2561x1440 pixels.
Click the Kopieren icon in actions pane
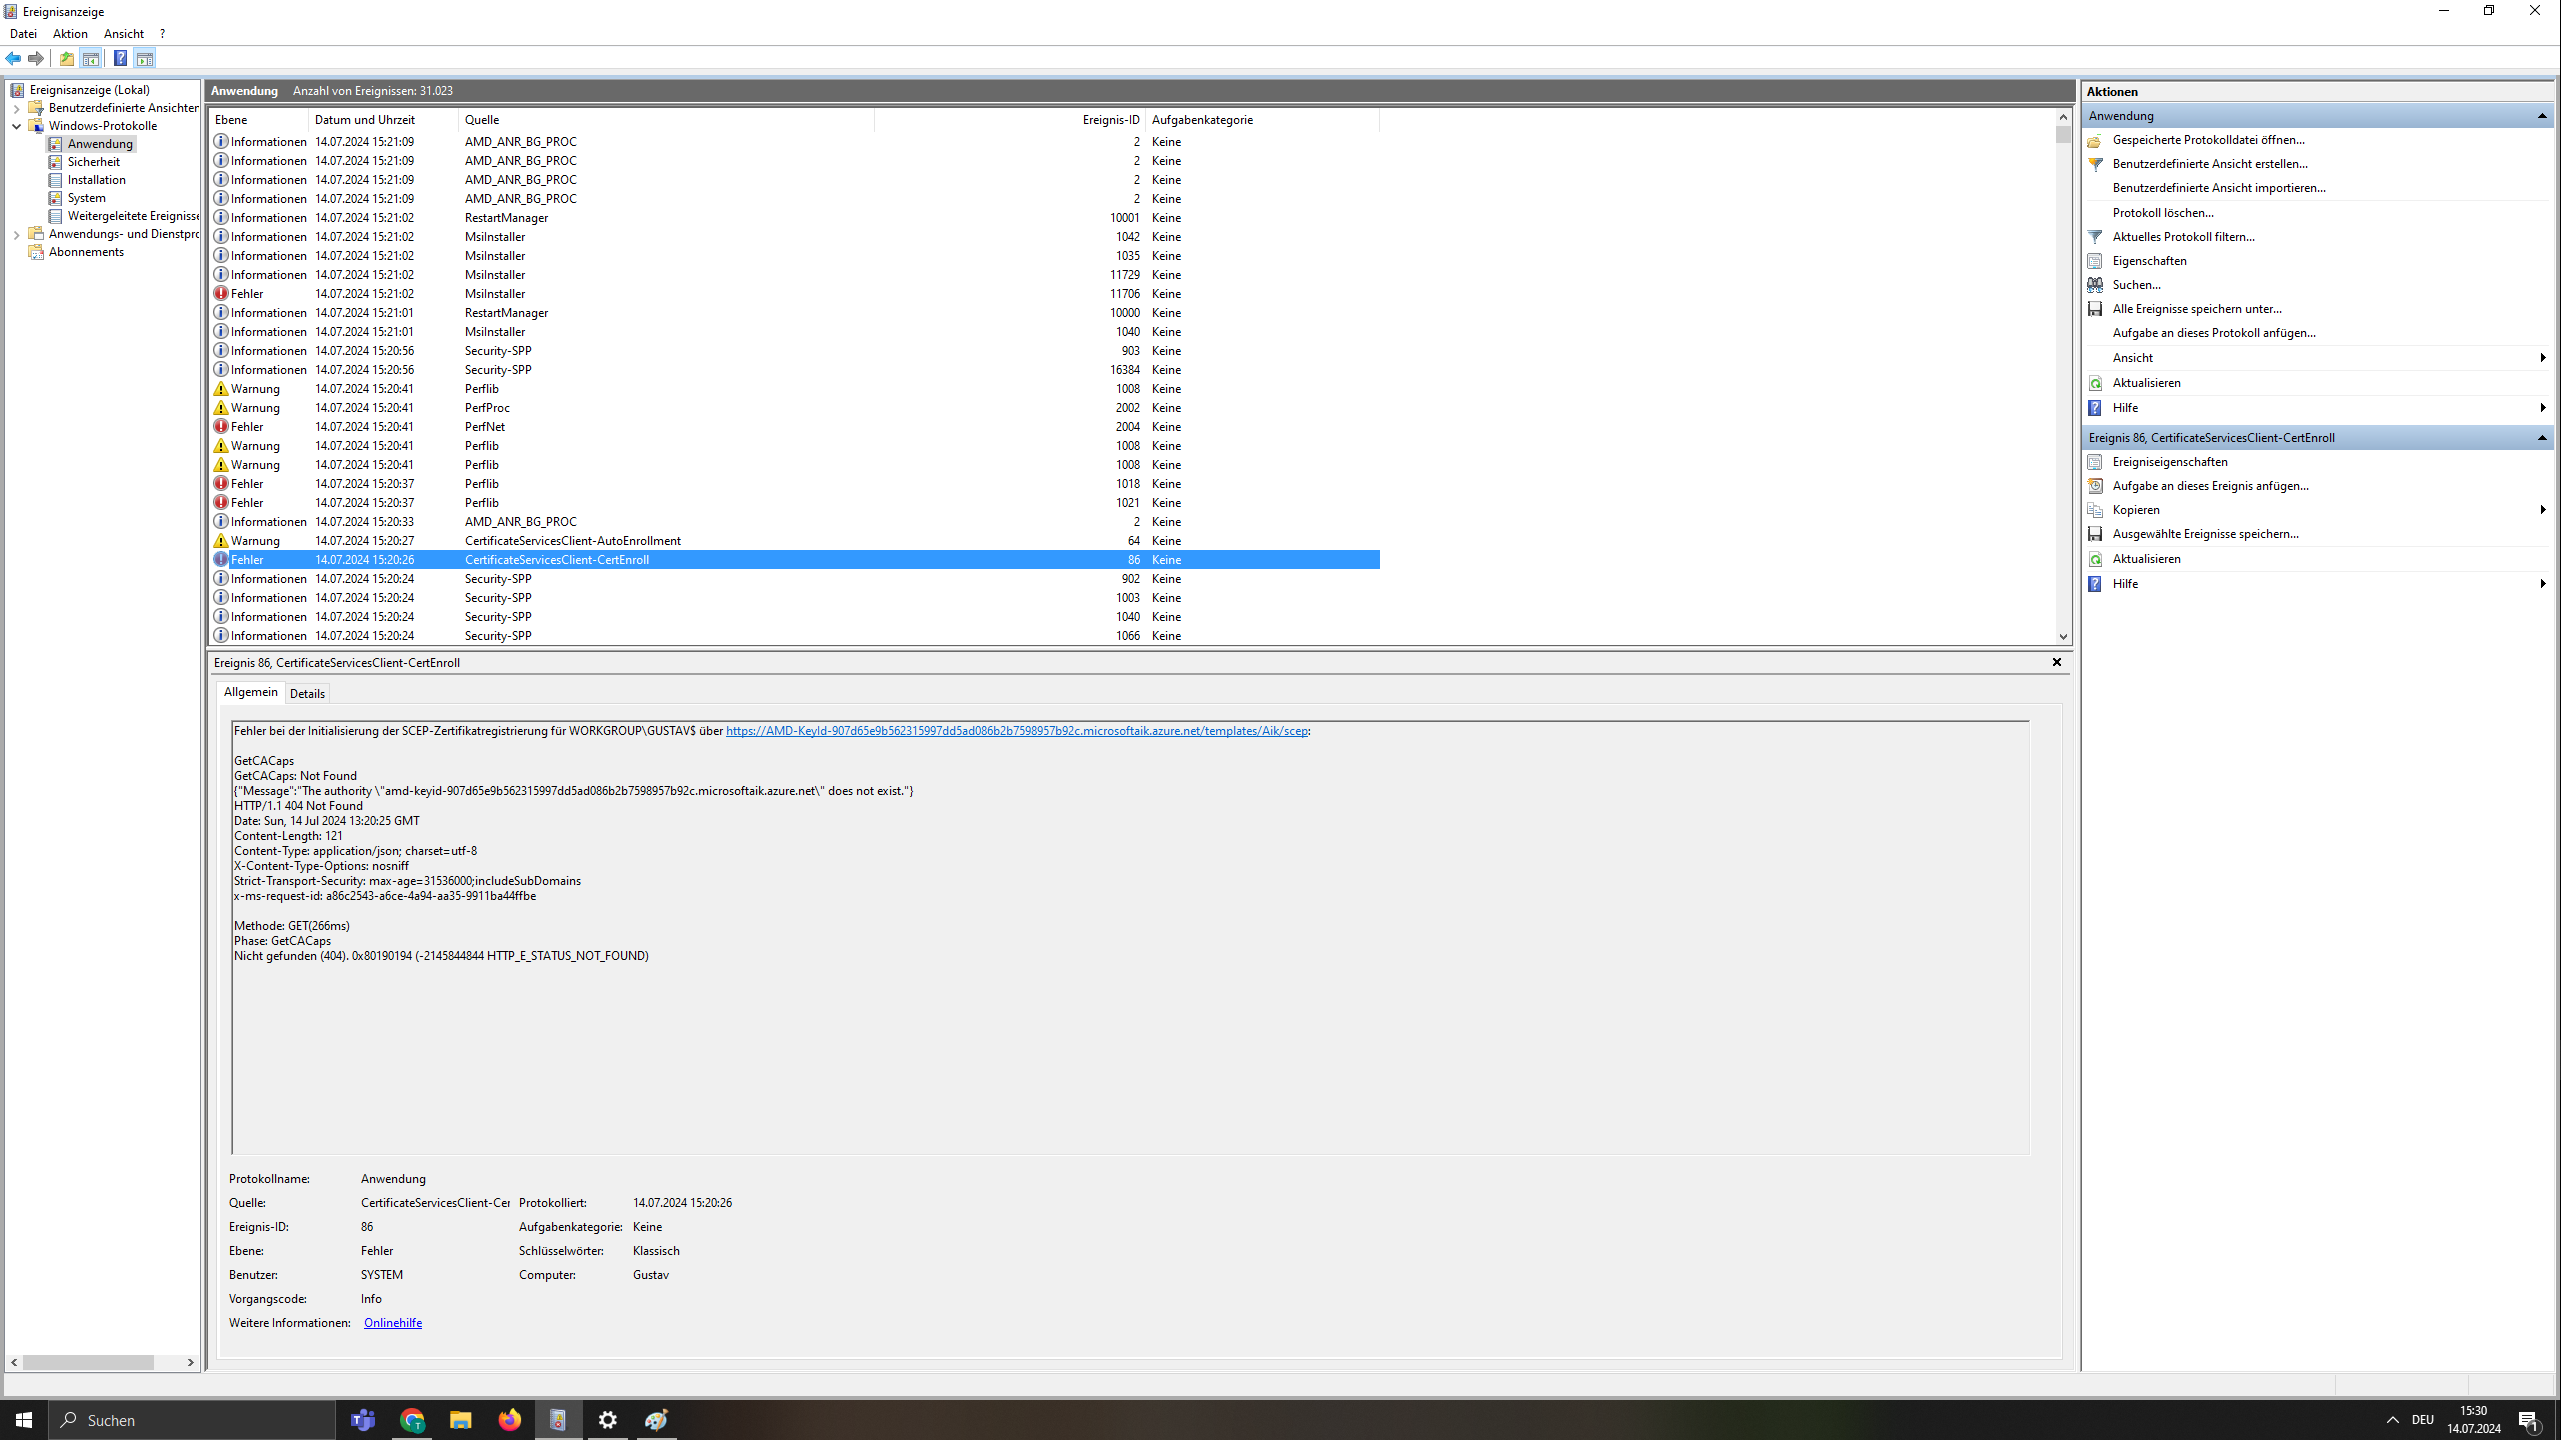click(x=2095, y=510)
